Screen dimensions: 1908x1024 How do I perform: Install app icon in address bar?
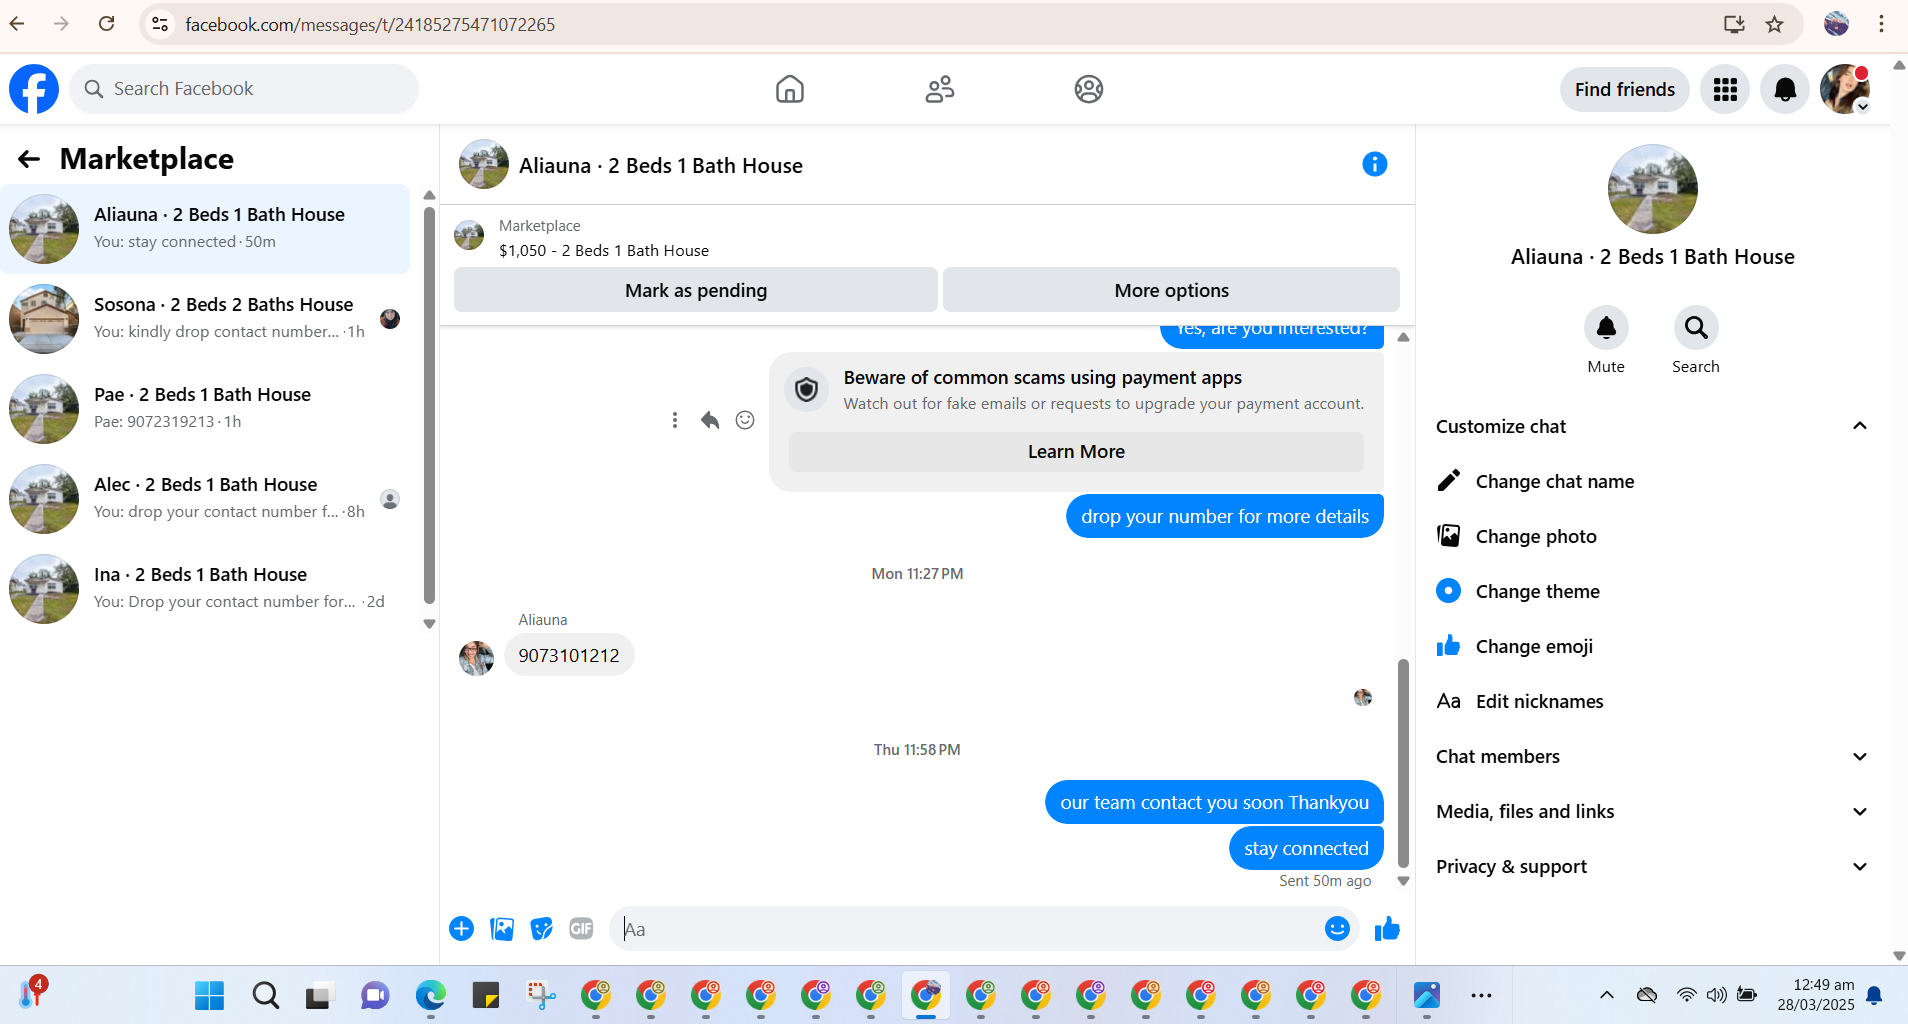[x=1734, y=24]
